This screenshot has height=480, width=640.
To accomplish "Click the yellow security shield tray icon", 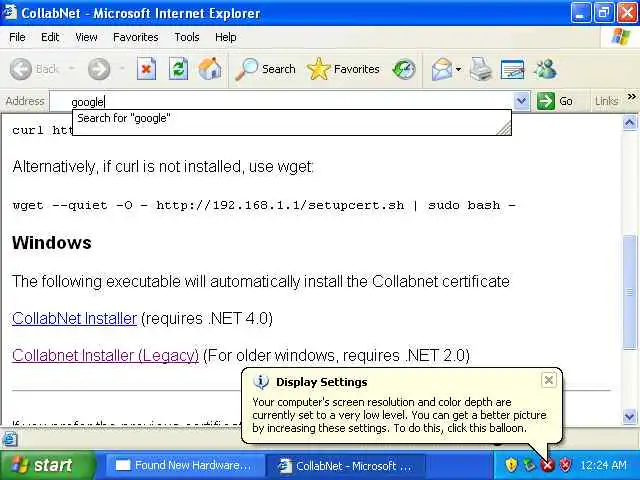I will tap(511, 465).
